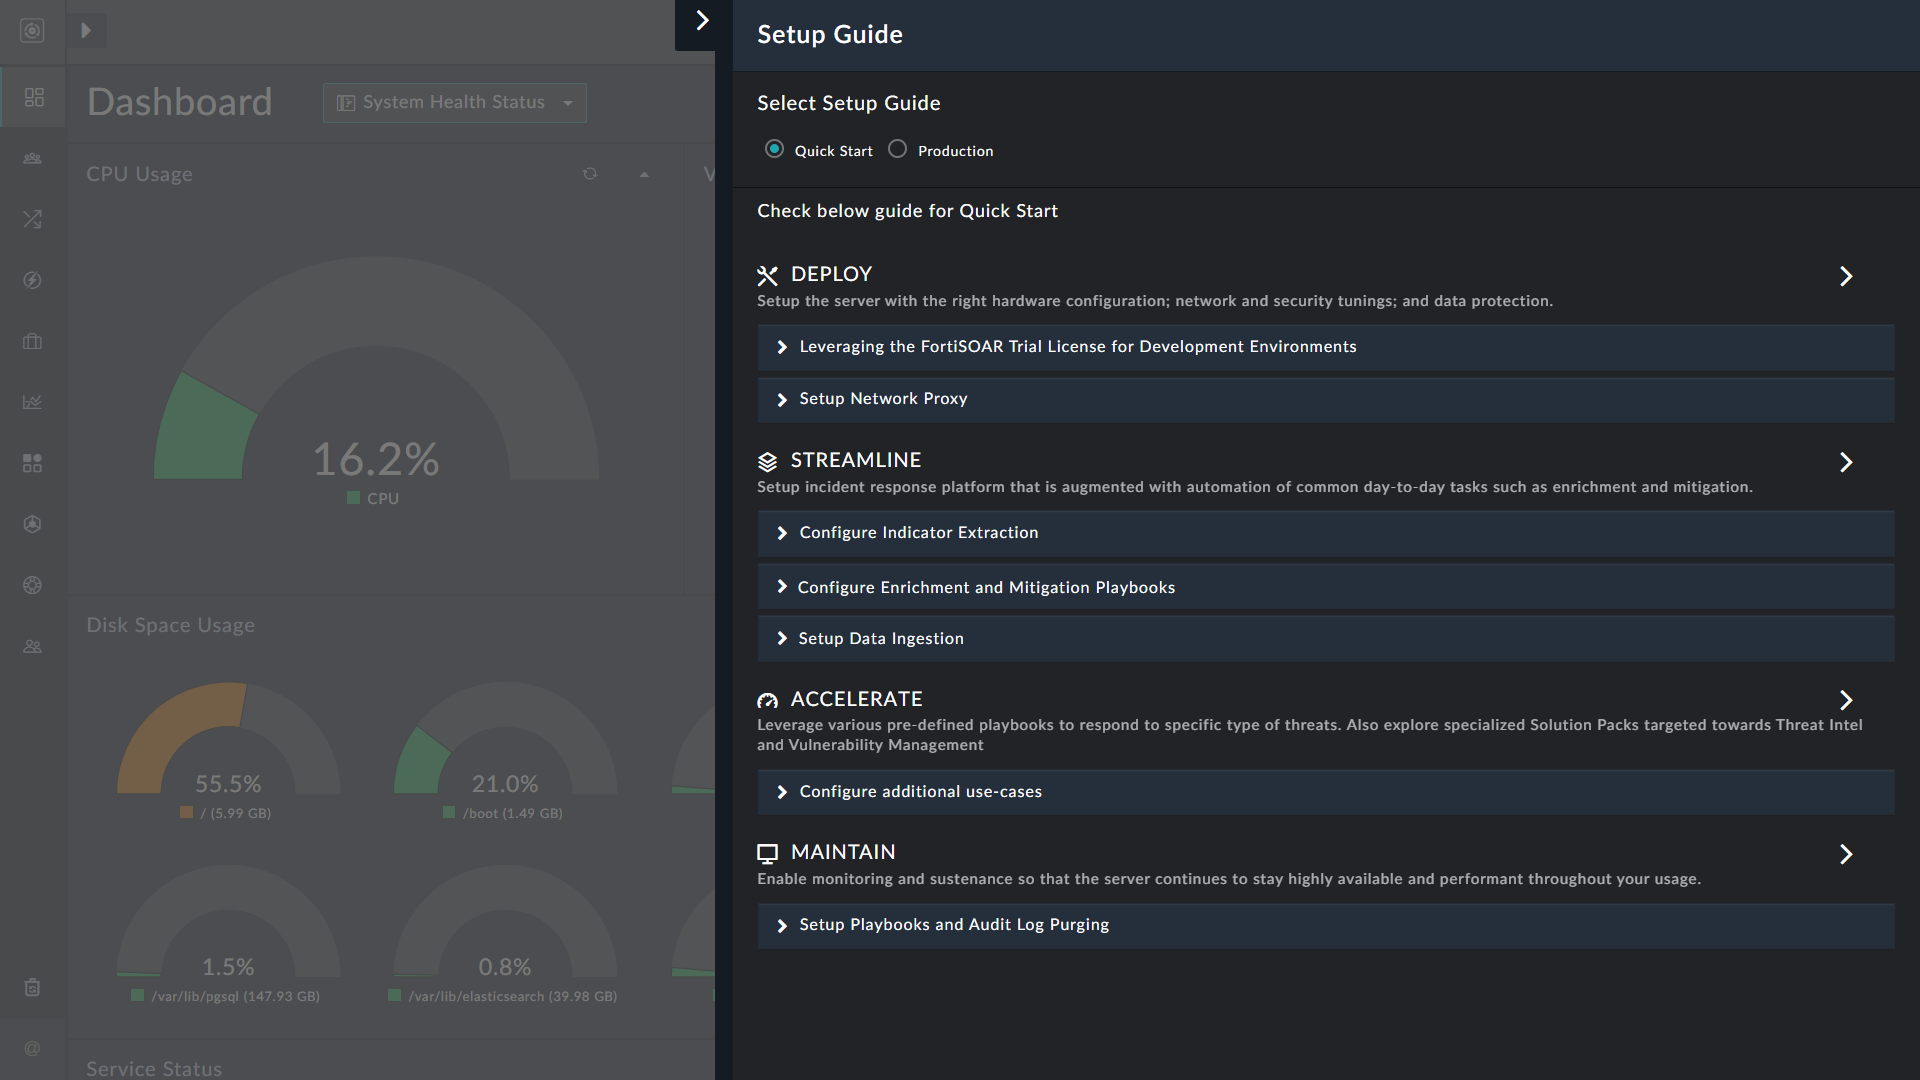Open the MAINTAIN section chevron
This screenshot has width=1920, height=1080.
click(x=1846, y=855)
